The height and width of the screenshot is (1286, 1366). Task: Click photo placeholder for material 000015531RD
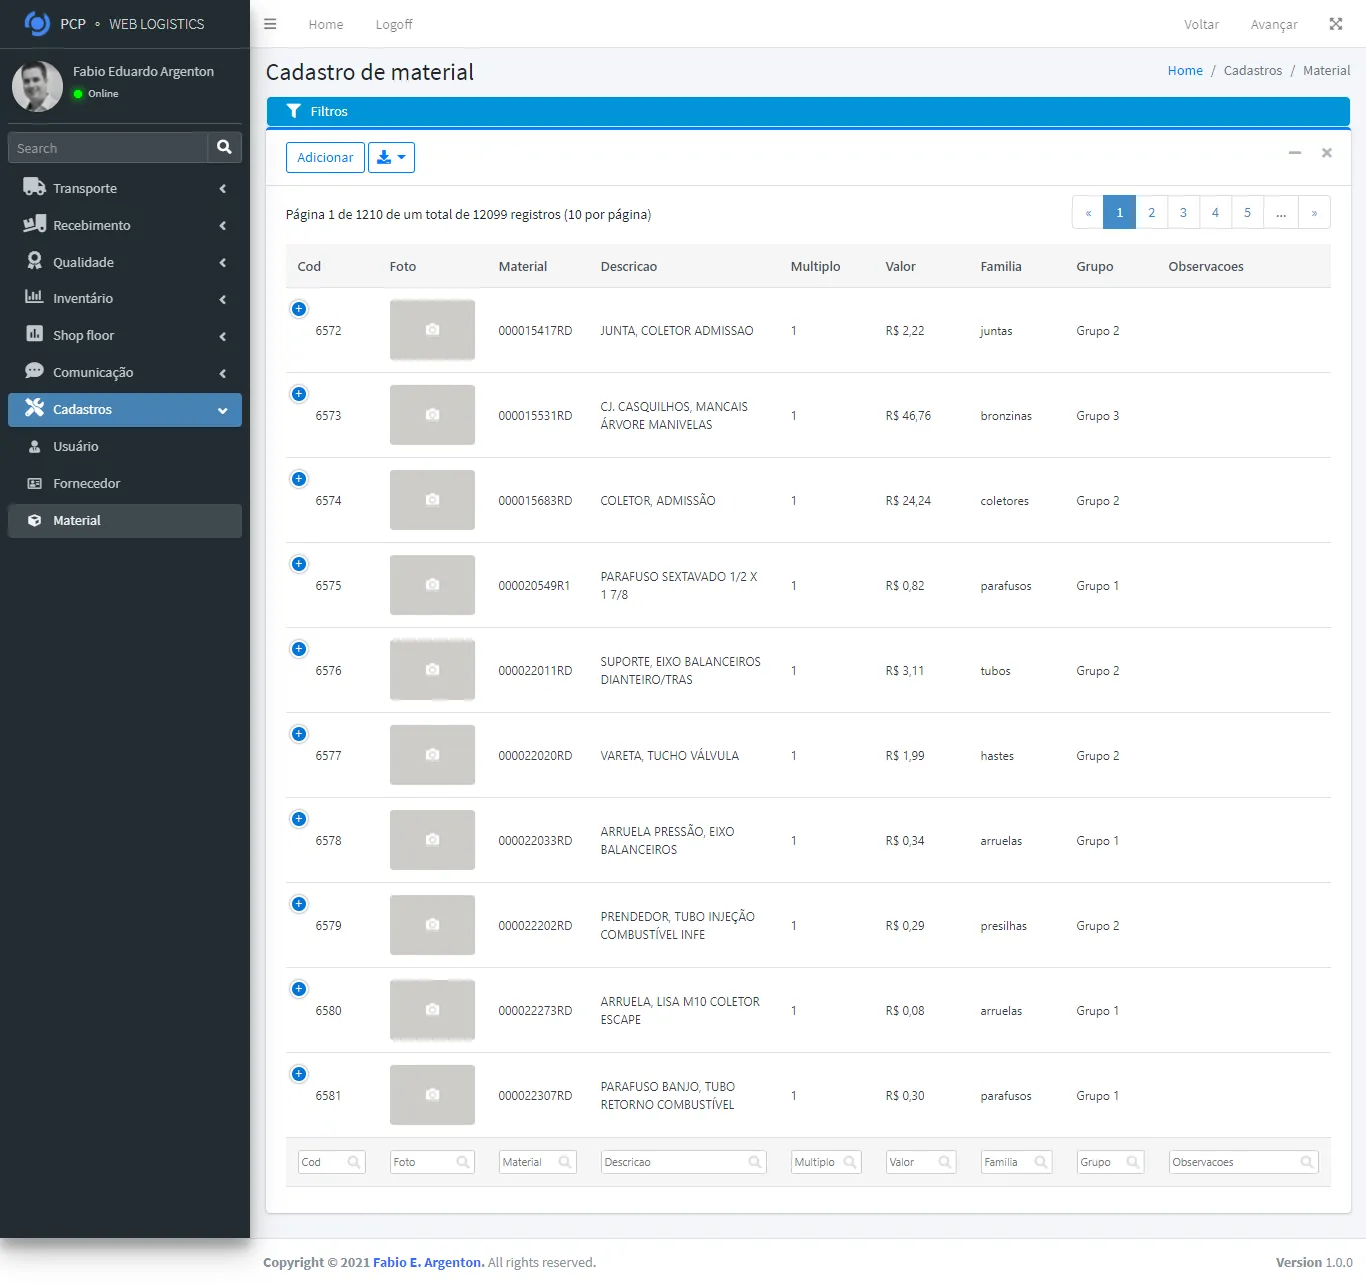coord(432,415)
